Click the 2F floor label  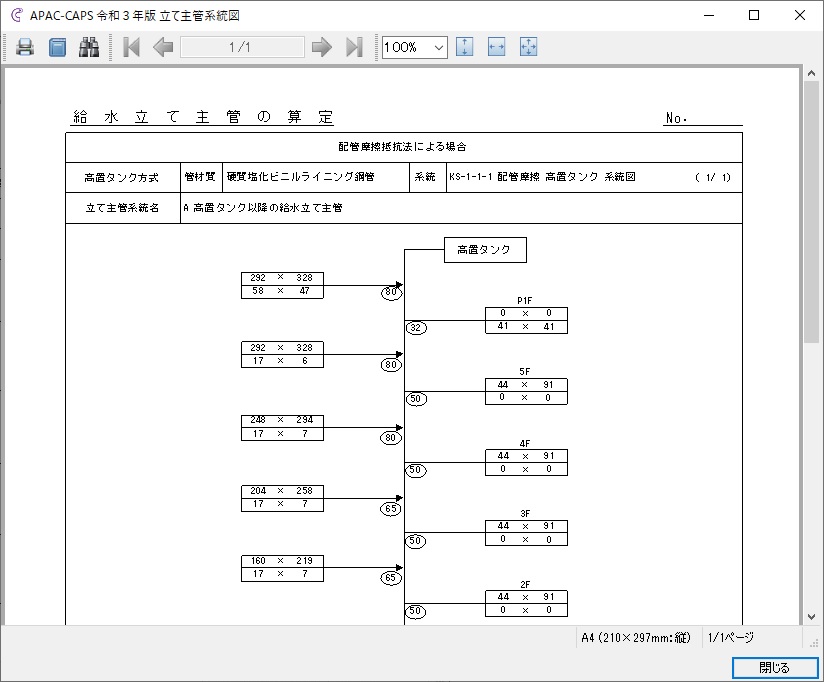point(524,584)
